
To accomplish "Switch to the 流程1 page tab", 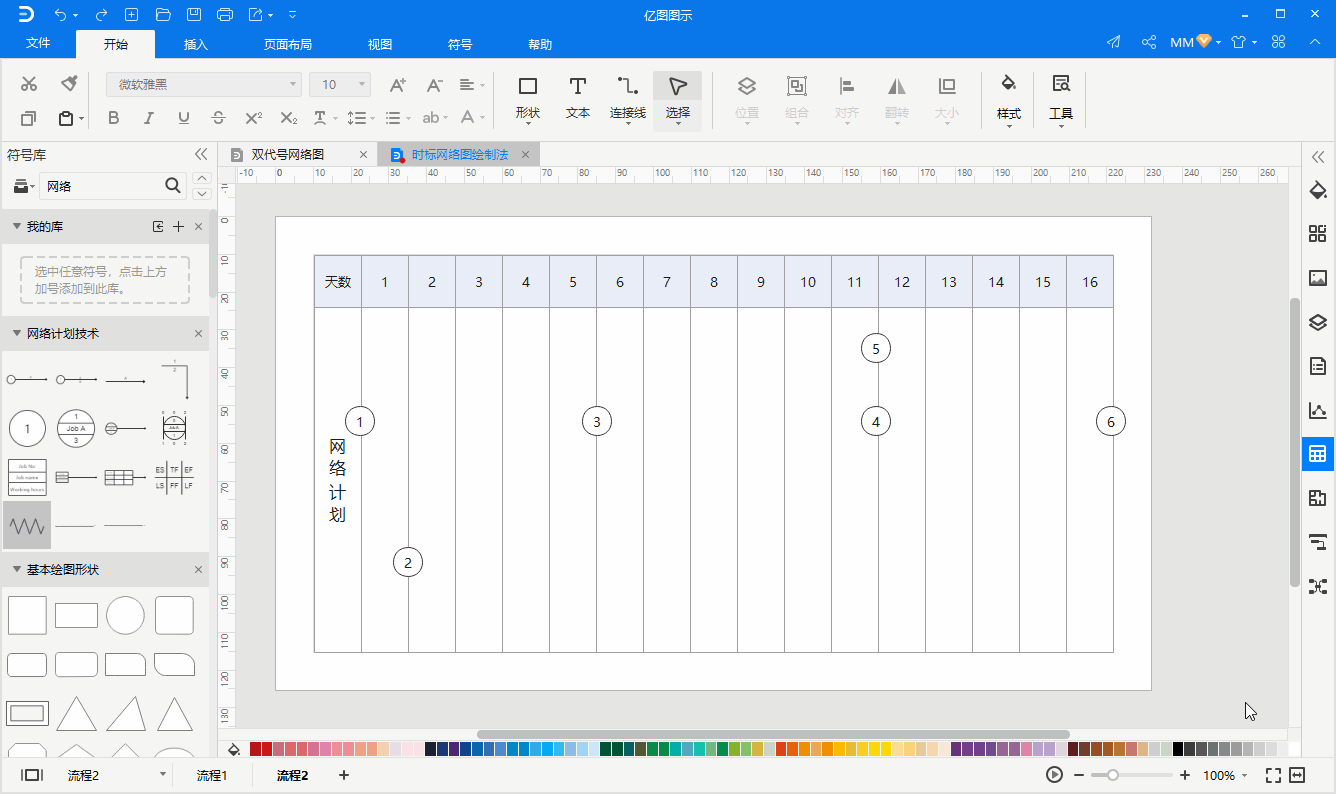I will coord(212,775).
